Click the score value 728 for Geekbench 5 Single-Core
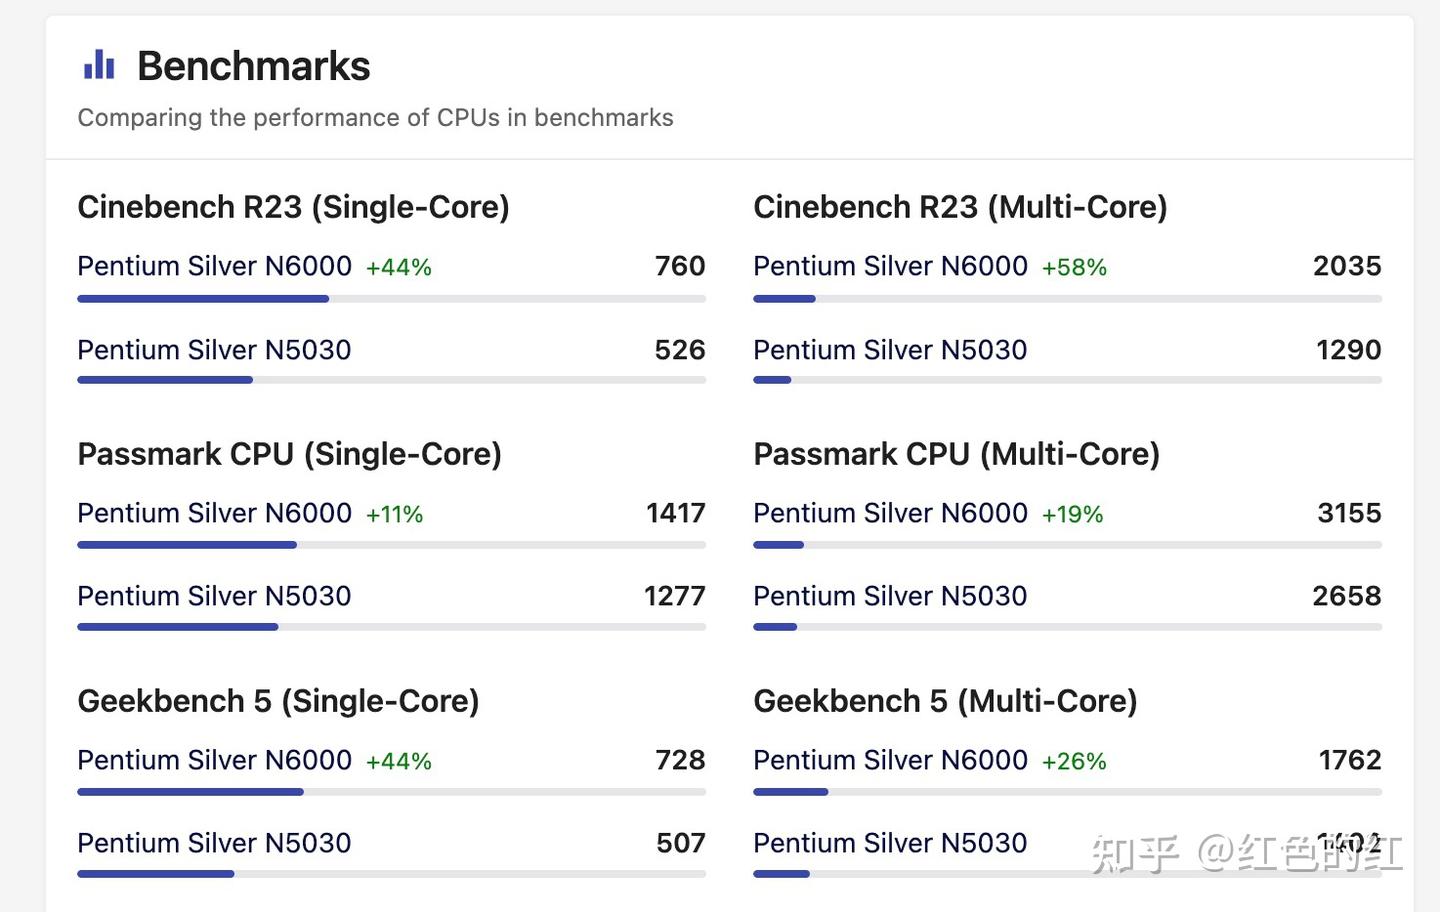This screenshot has height=912, width=1440. [x=679, y=761]
